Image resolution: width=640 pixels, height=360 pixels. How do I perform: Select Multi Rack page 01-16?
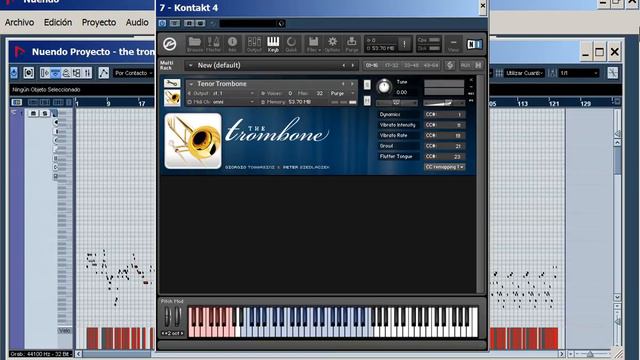[372, 65]
